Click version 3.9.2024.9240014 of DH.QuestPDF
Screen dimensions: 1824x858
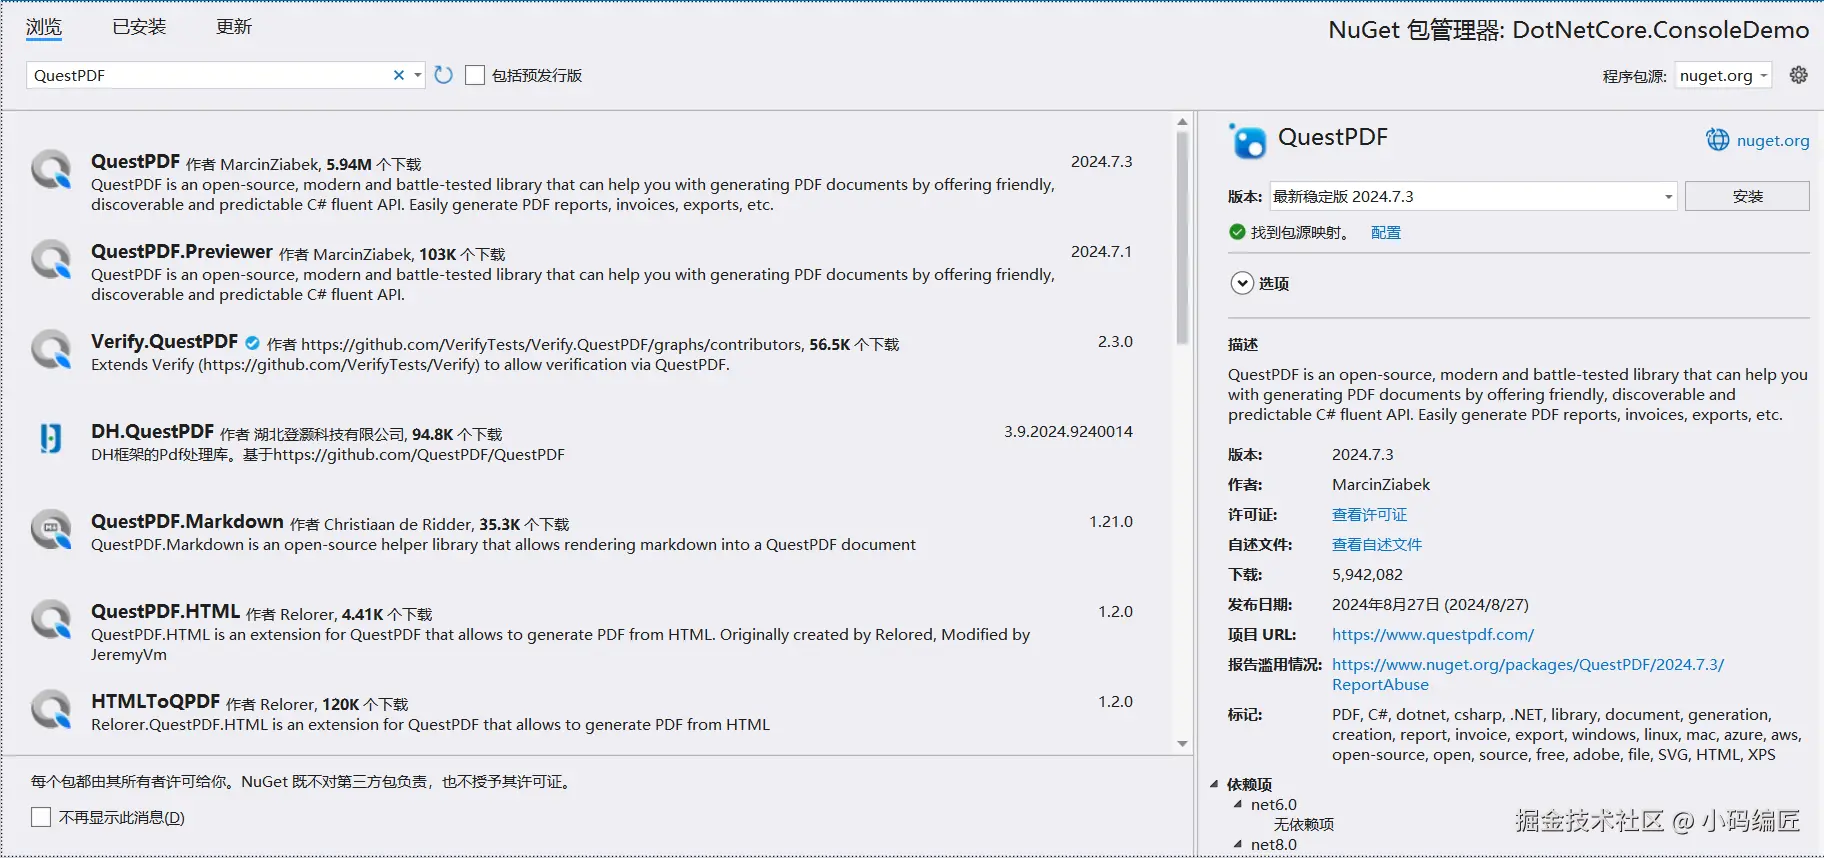[1068, 431]
